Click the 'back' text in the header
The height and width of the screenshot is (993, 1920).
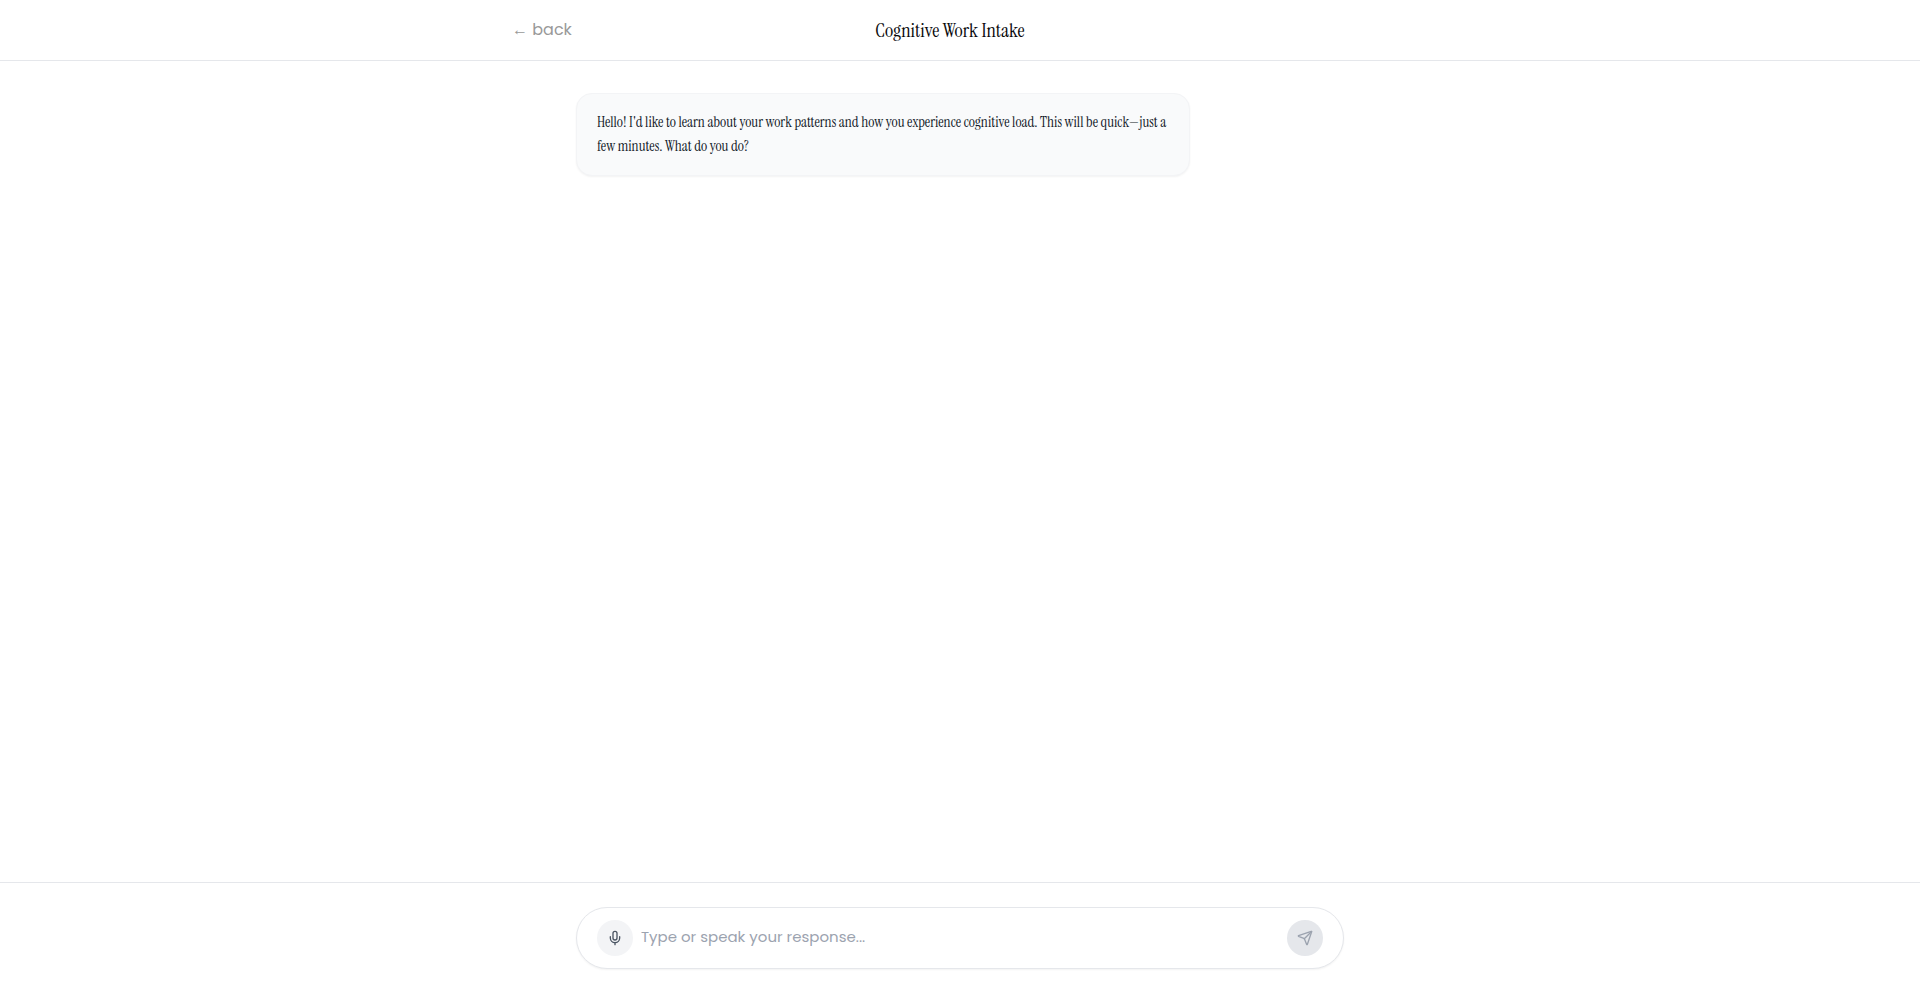pos(552,30)
